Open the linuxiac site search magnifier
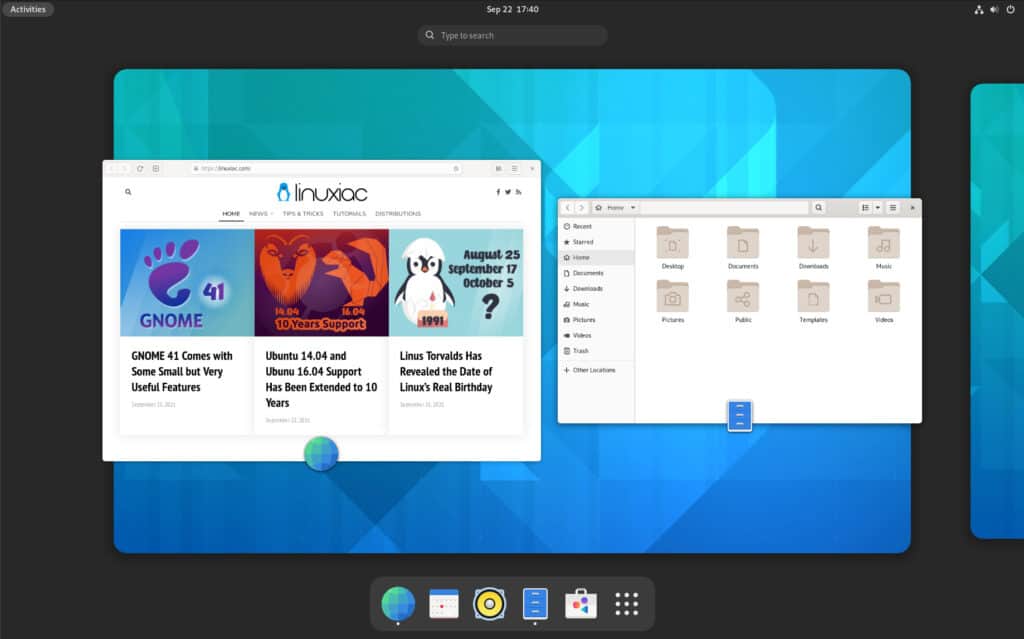 [x=128, y=192]
